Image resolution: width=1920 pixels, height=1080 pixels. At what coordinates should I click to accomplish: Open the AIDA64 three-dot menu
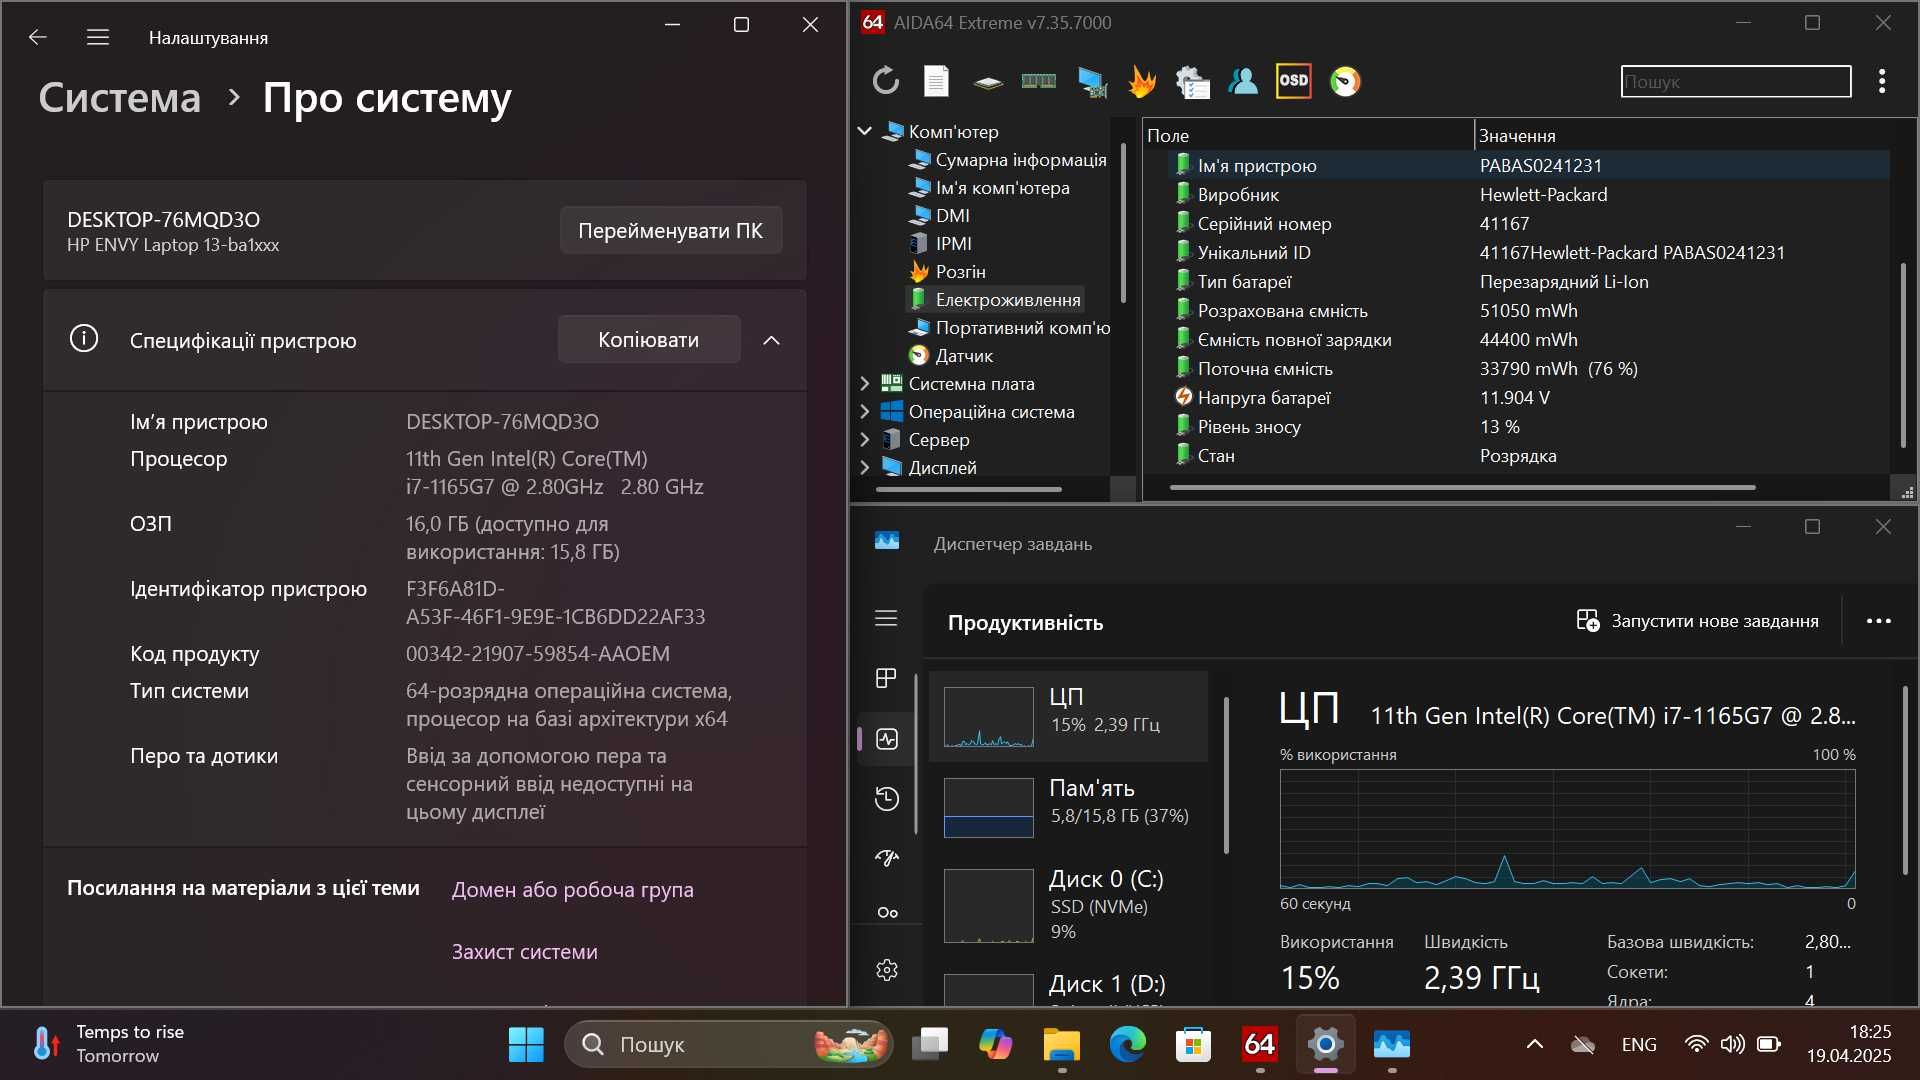(1882, 81)
